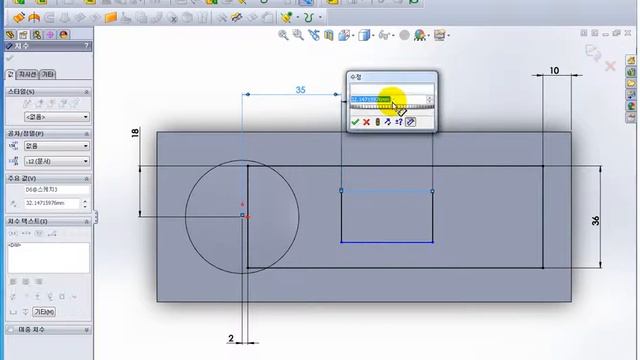Click the exit-sketch icon in confirmation corner

click(x=592, y=52)
